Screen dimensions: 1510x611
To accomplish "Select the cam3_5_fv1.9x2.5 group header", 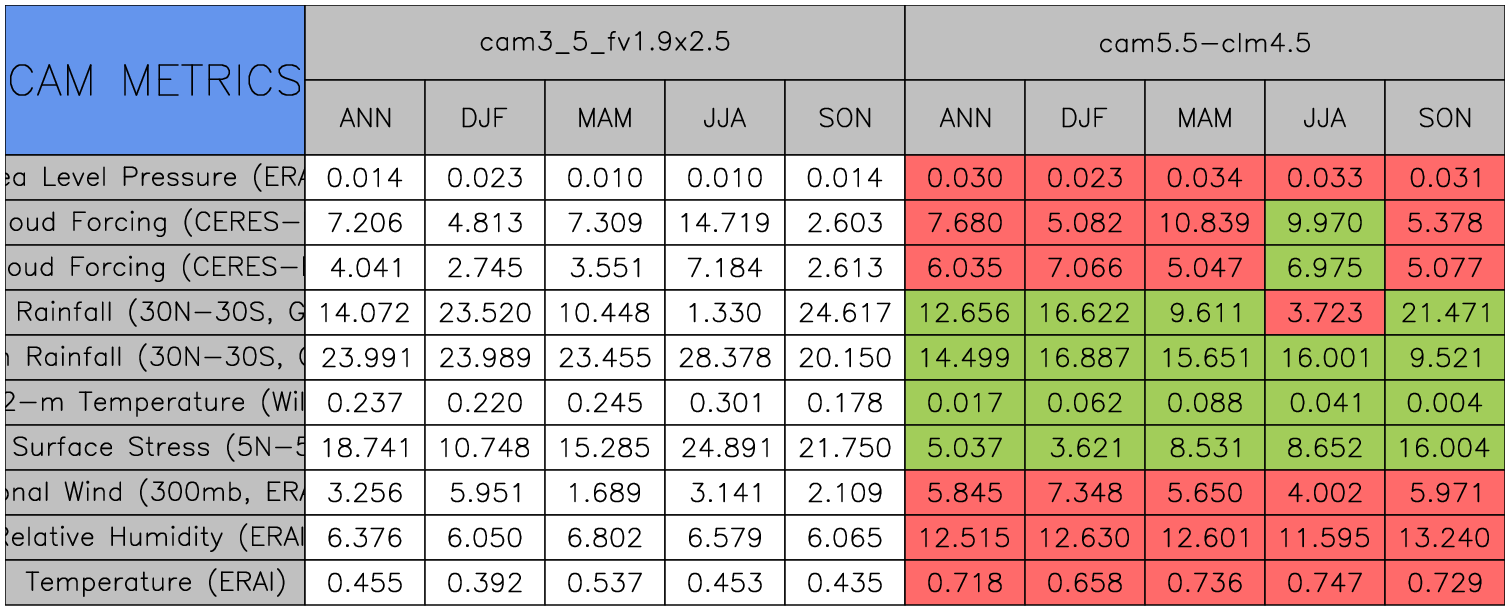I will [604, 43].
